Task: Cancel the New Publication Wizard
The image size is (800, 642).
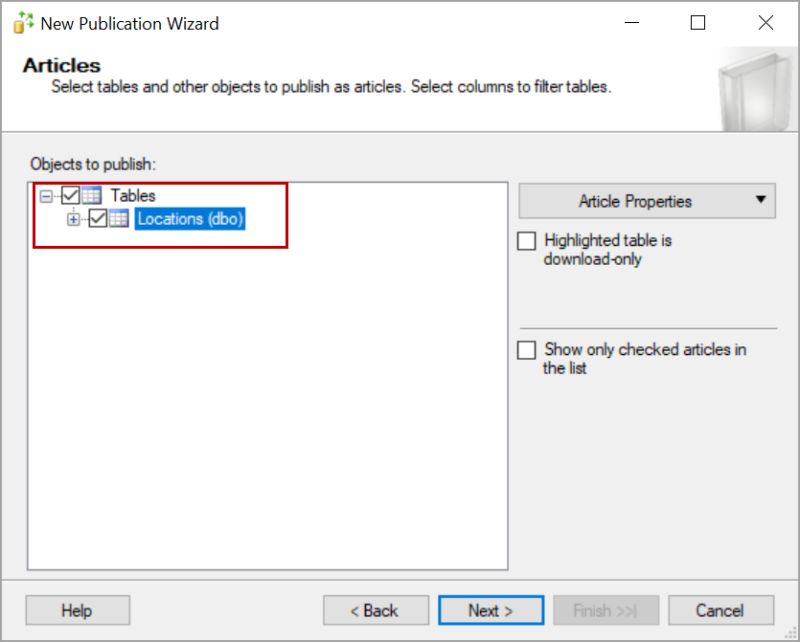Action: (721, 610)
